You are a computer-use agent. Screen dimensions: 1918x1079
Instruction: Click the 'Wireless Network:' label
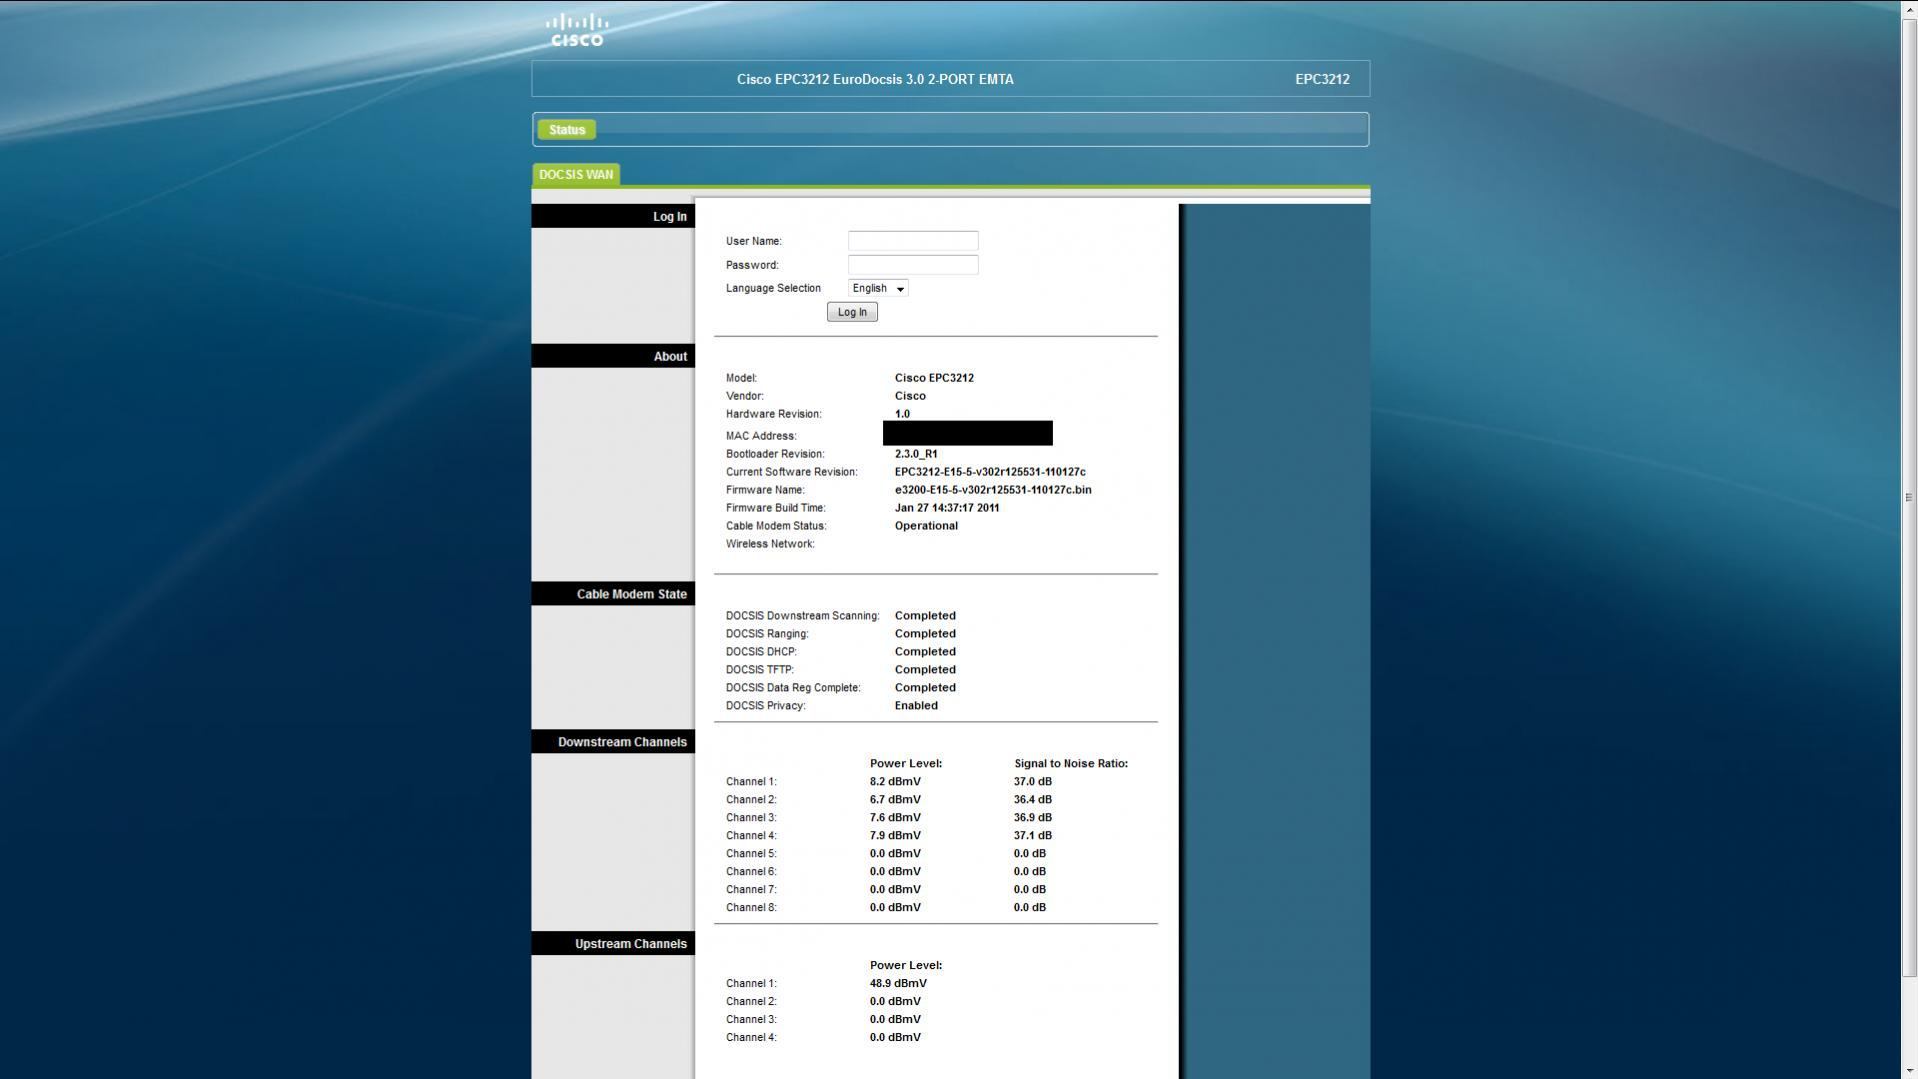point(770,544)
